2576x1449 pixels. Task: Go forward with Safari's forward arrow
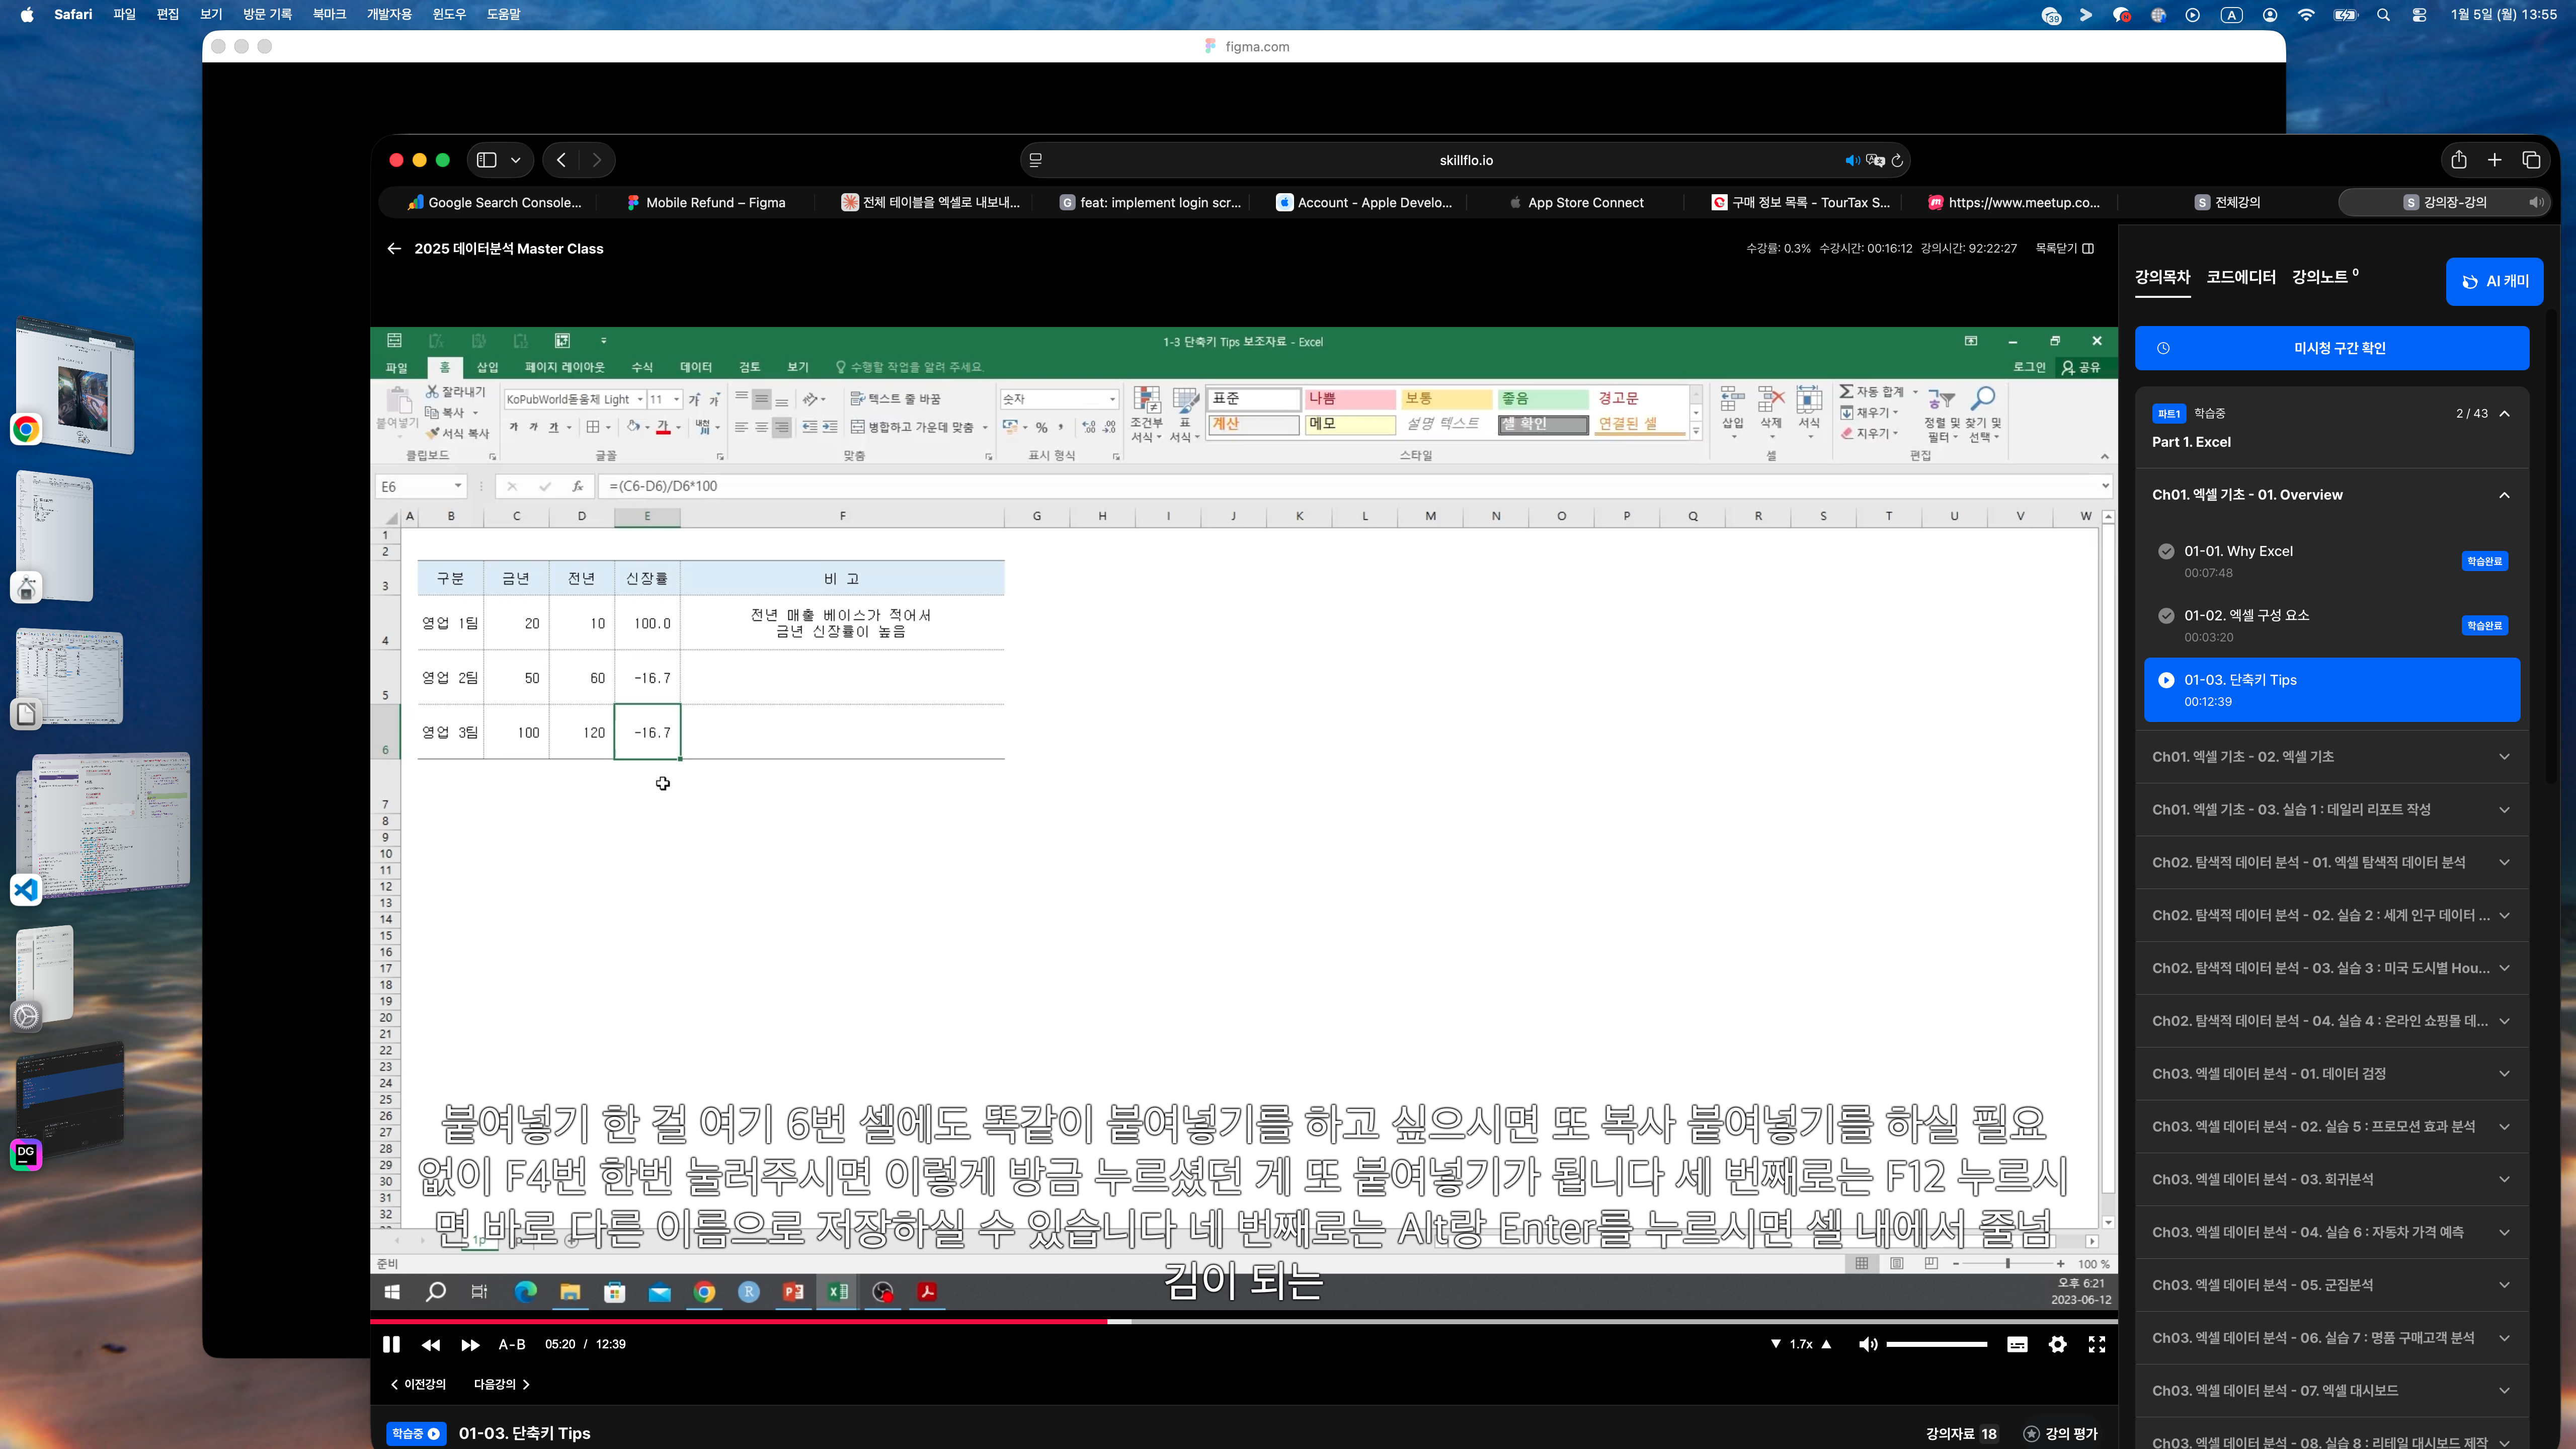pos(597,160)
